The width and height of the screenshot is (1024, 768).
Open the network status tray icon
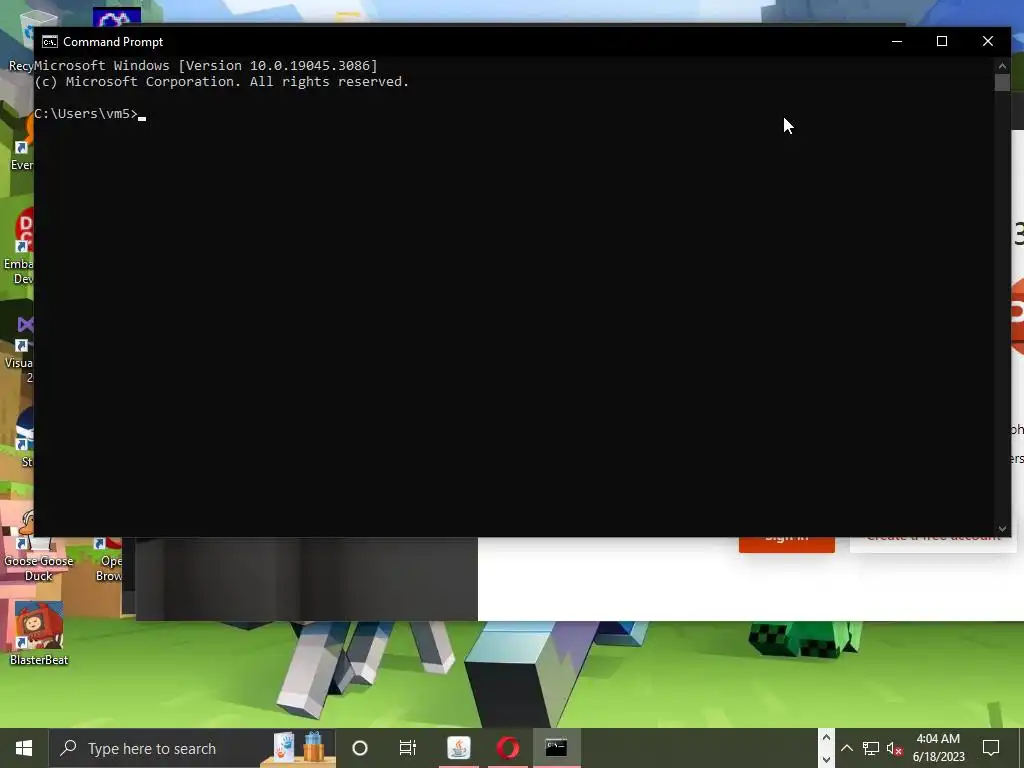(x=871, y=748)
